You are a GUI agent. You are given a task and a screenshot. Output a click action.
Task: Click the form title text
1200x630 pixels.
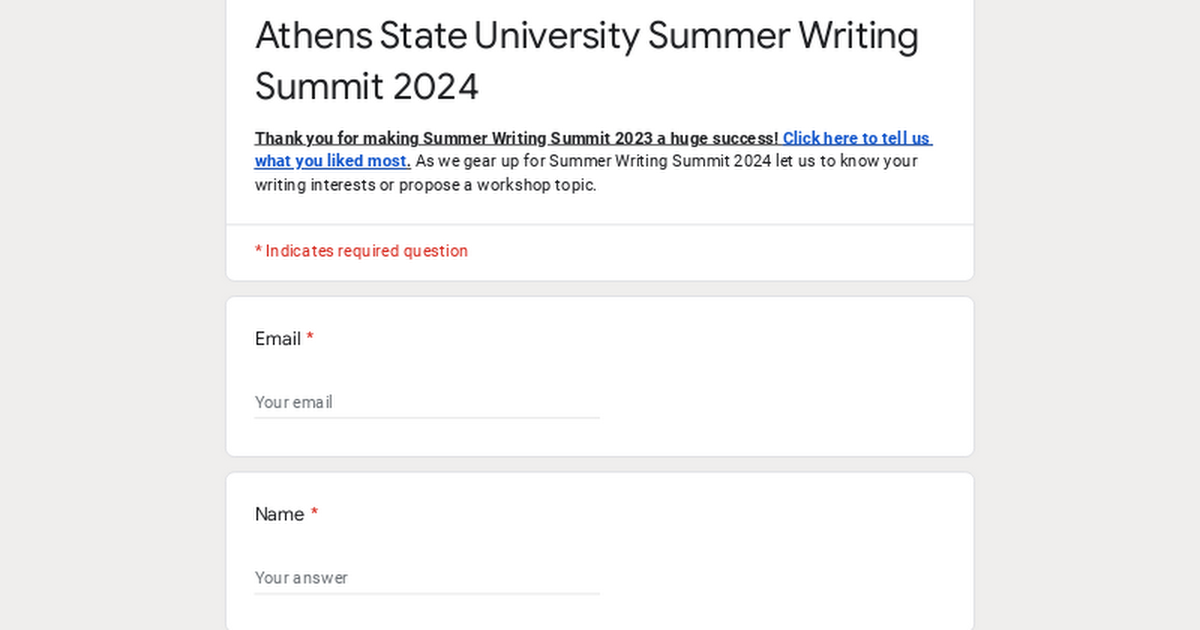click(x=587, y=60)
